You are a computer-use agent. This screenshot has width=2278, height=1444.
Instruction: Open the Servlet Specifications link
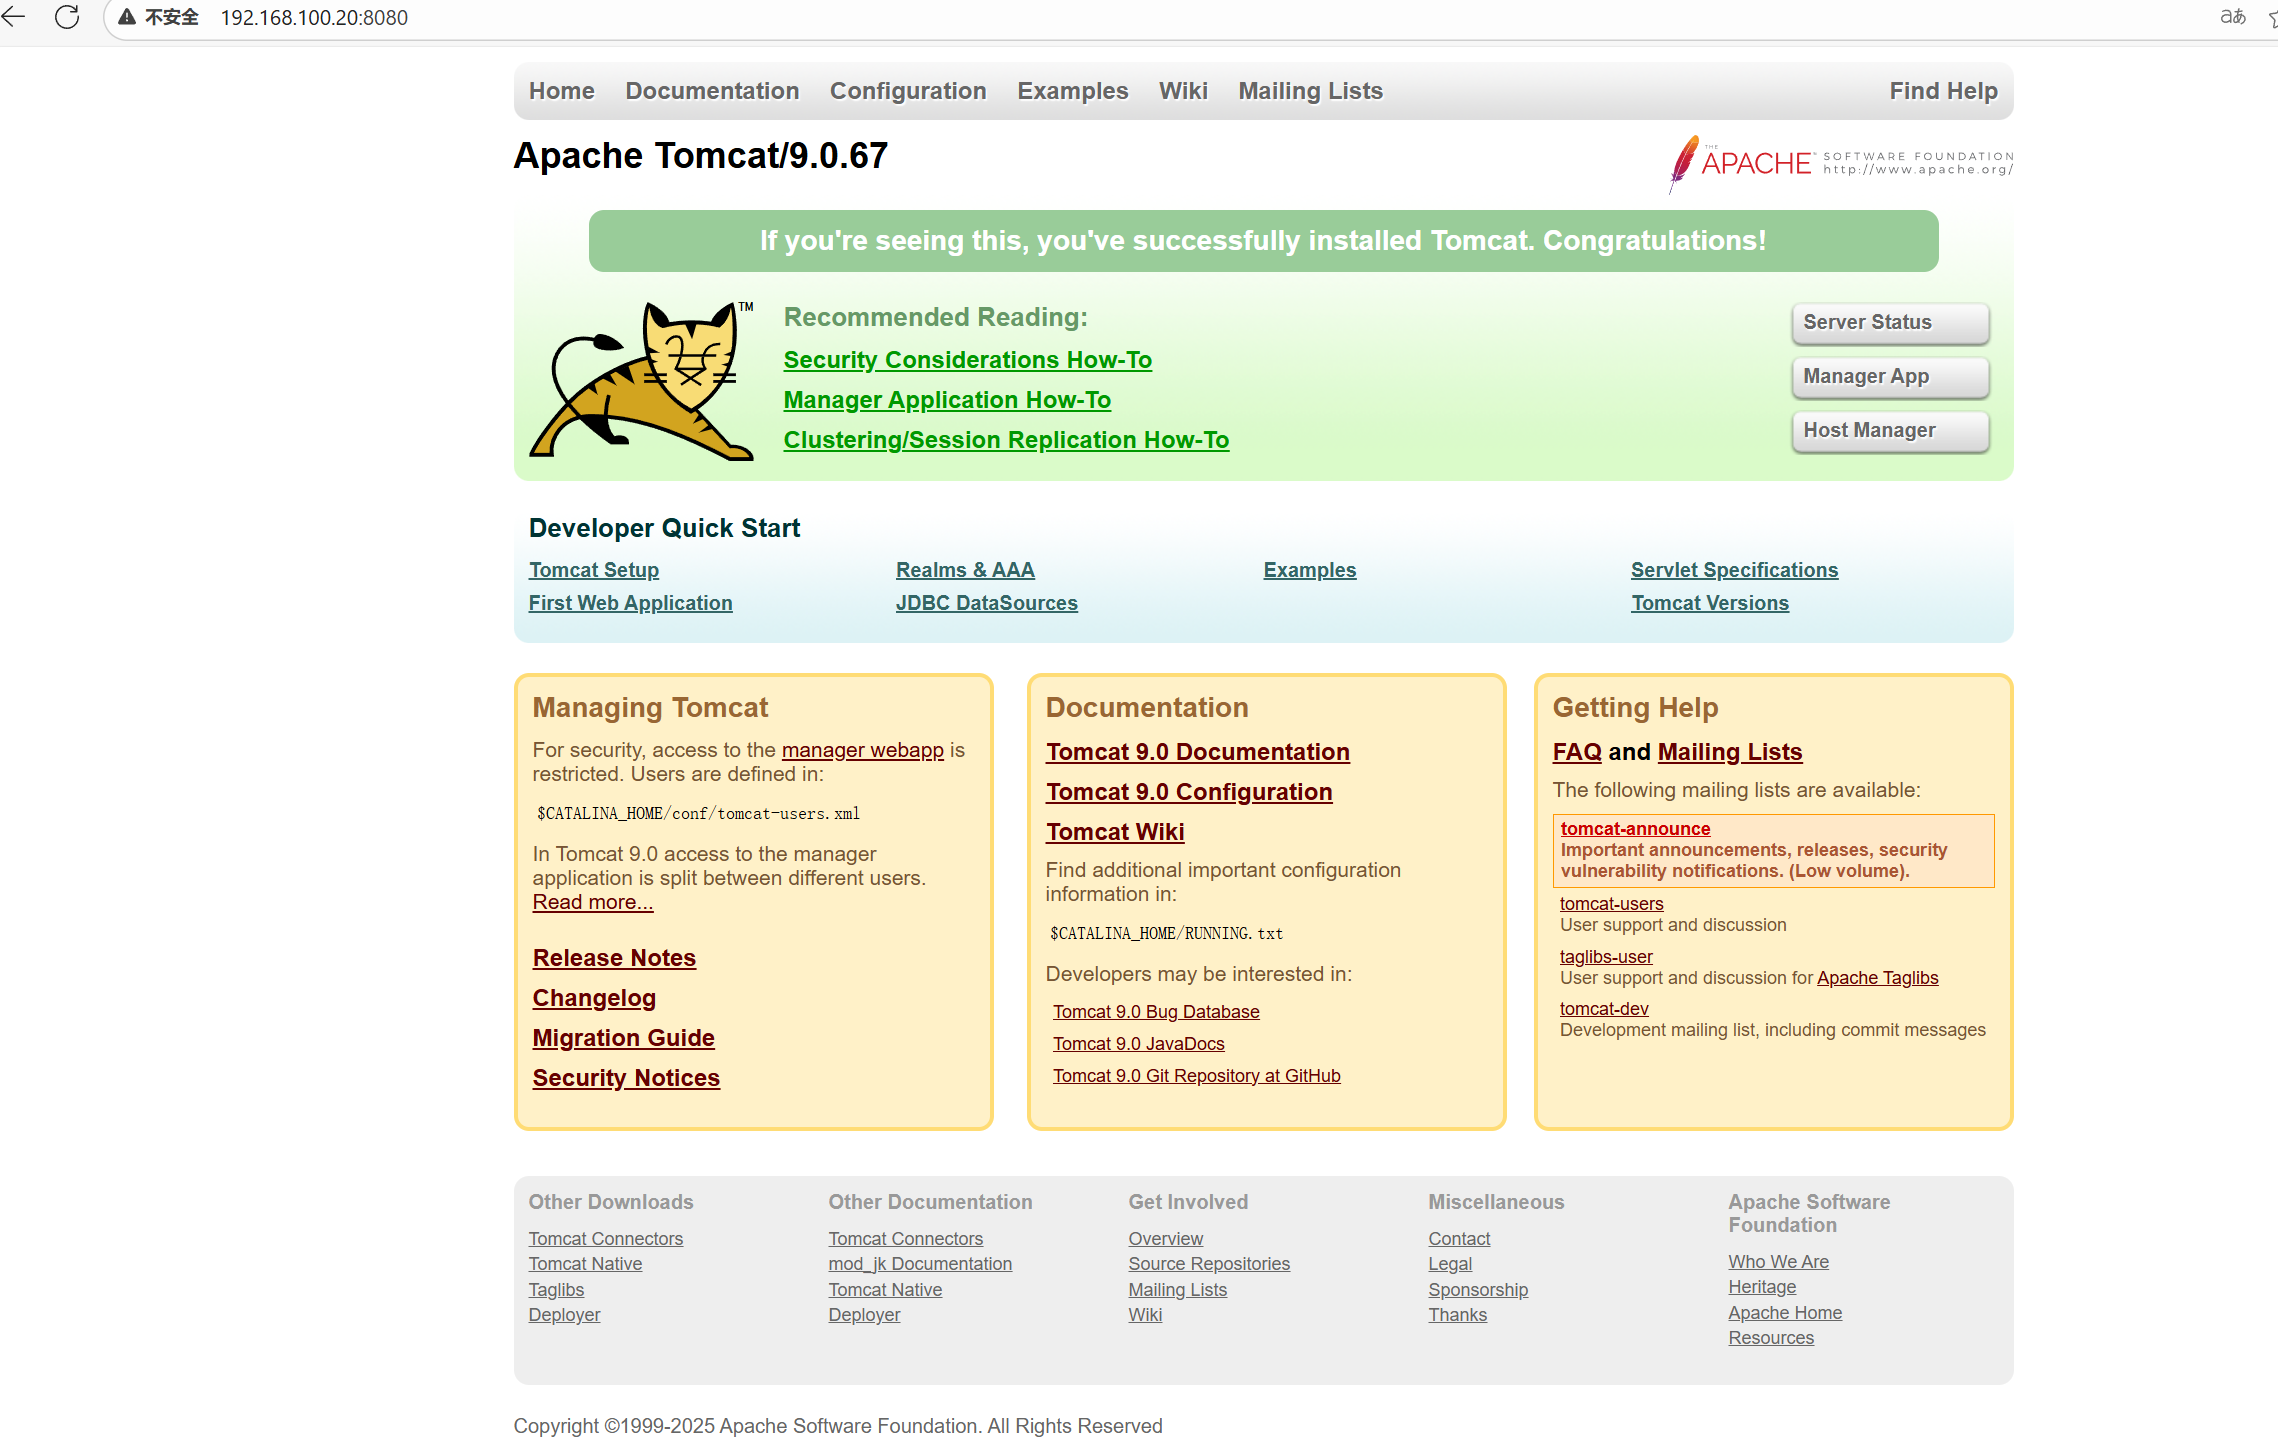pos(1733,570)
